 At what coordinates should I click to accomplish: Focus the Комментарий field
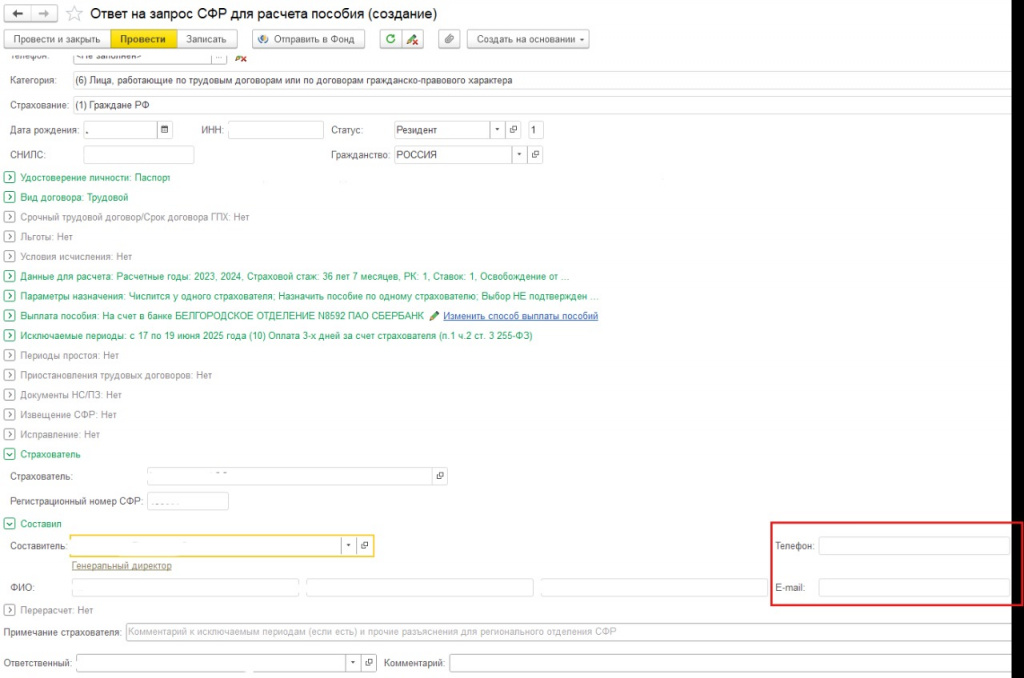tap(730, 663)
